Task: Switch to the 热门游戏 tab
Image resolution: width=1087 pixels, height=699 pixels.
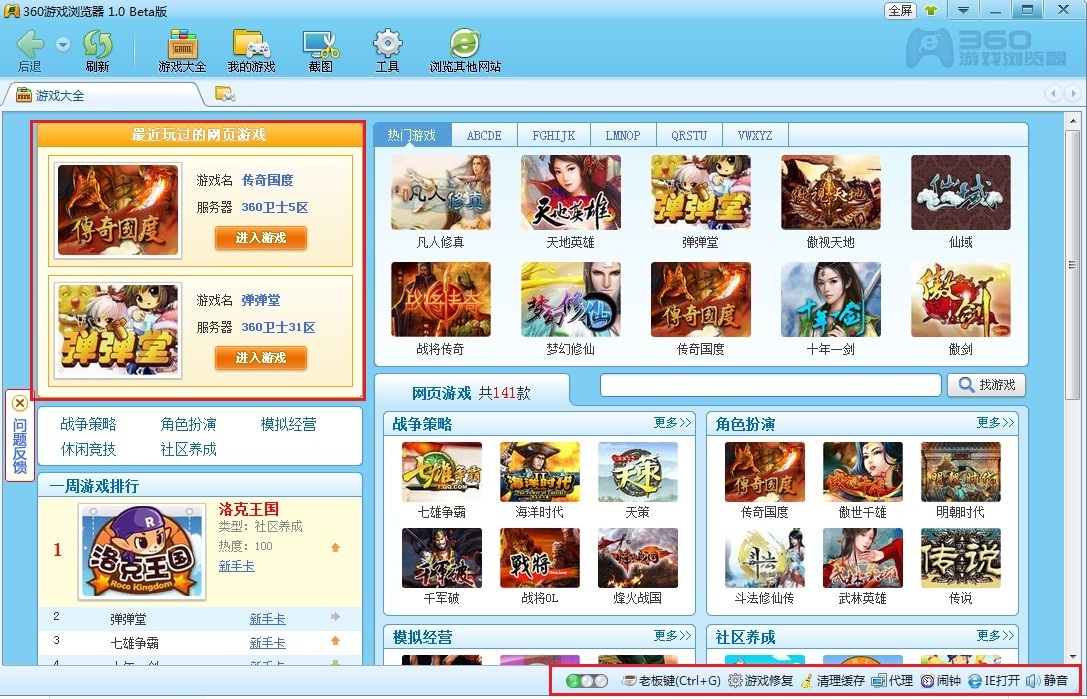Action: pos(412,135)
